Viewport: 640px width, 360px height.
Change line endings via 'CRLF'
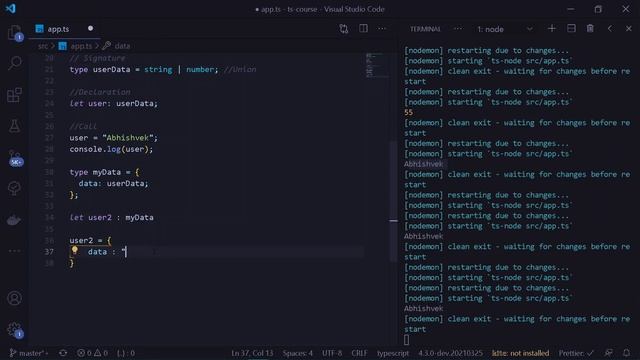(359, 353)
